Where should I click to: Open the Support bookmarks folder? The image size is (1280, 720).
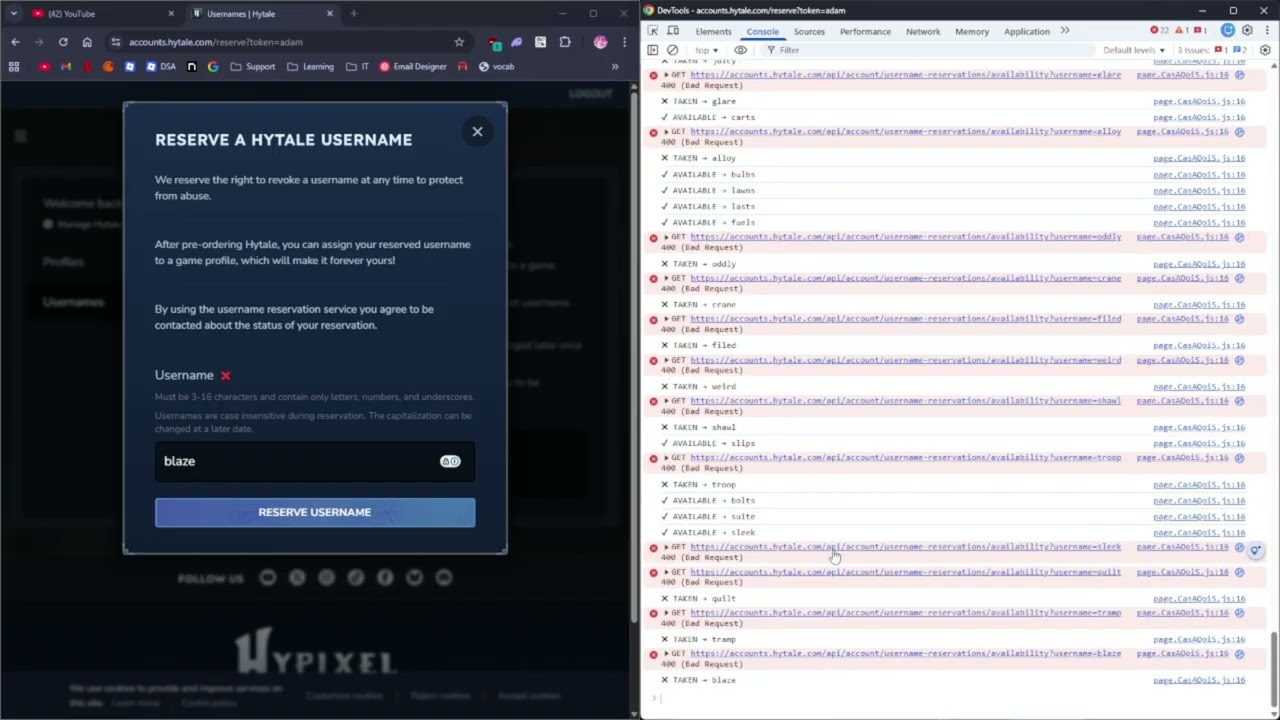tap(253, 67)
